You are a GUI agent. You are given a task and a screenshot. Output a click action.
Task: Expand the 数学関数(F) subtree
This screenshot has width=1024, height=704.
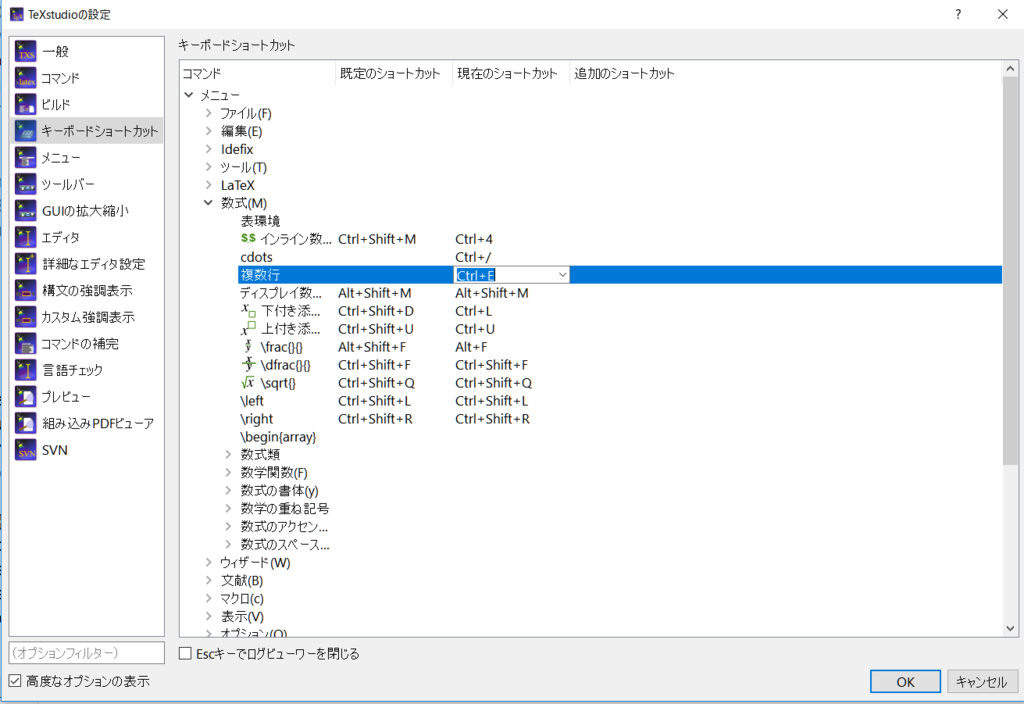point(228,472)
